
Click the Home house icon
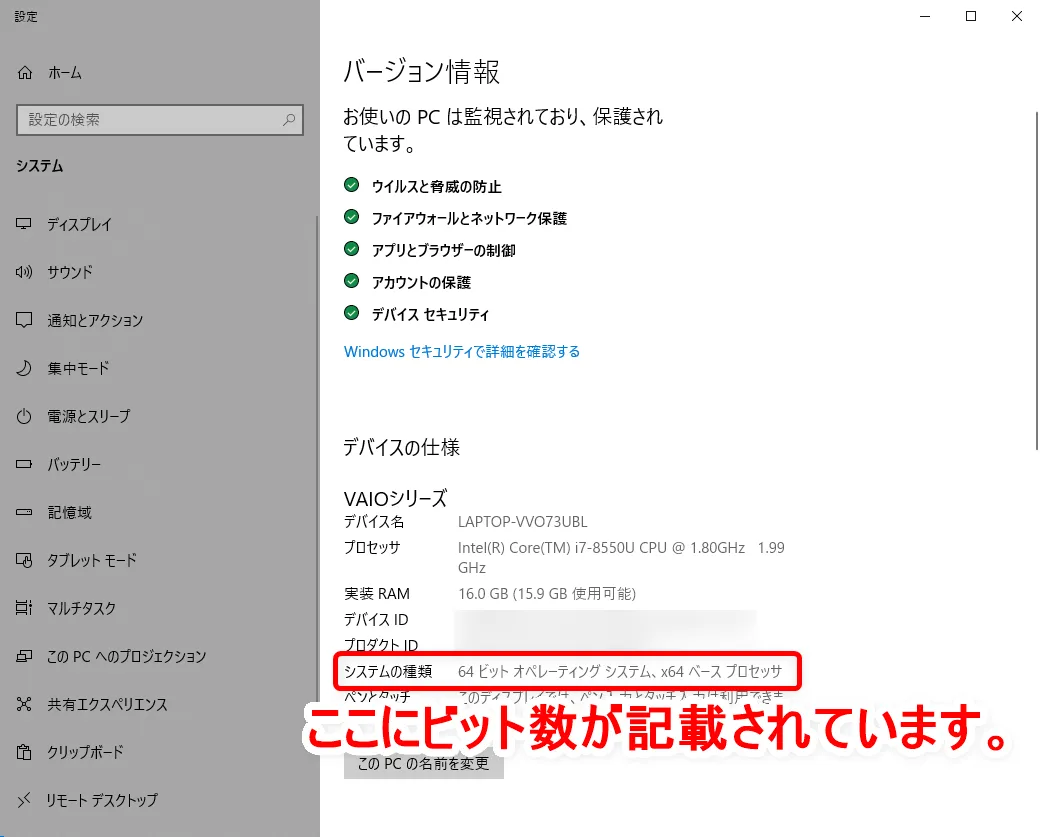tap(25, 73)
